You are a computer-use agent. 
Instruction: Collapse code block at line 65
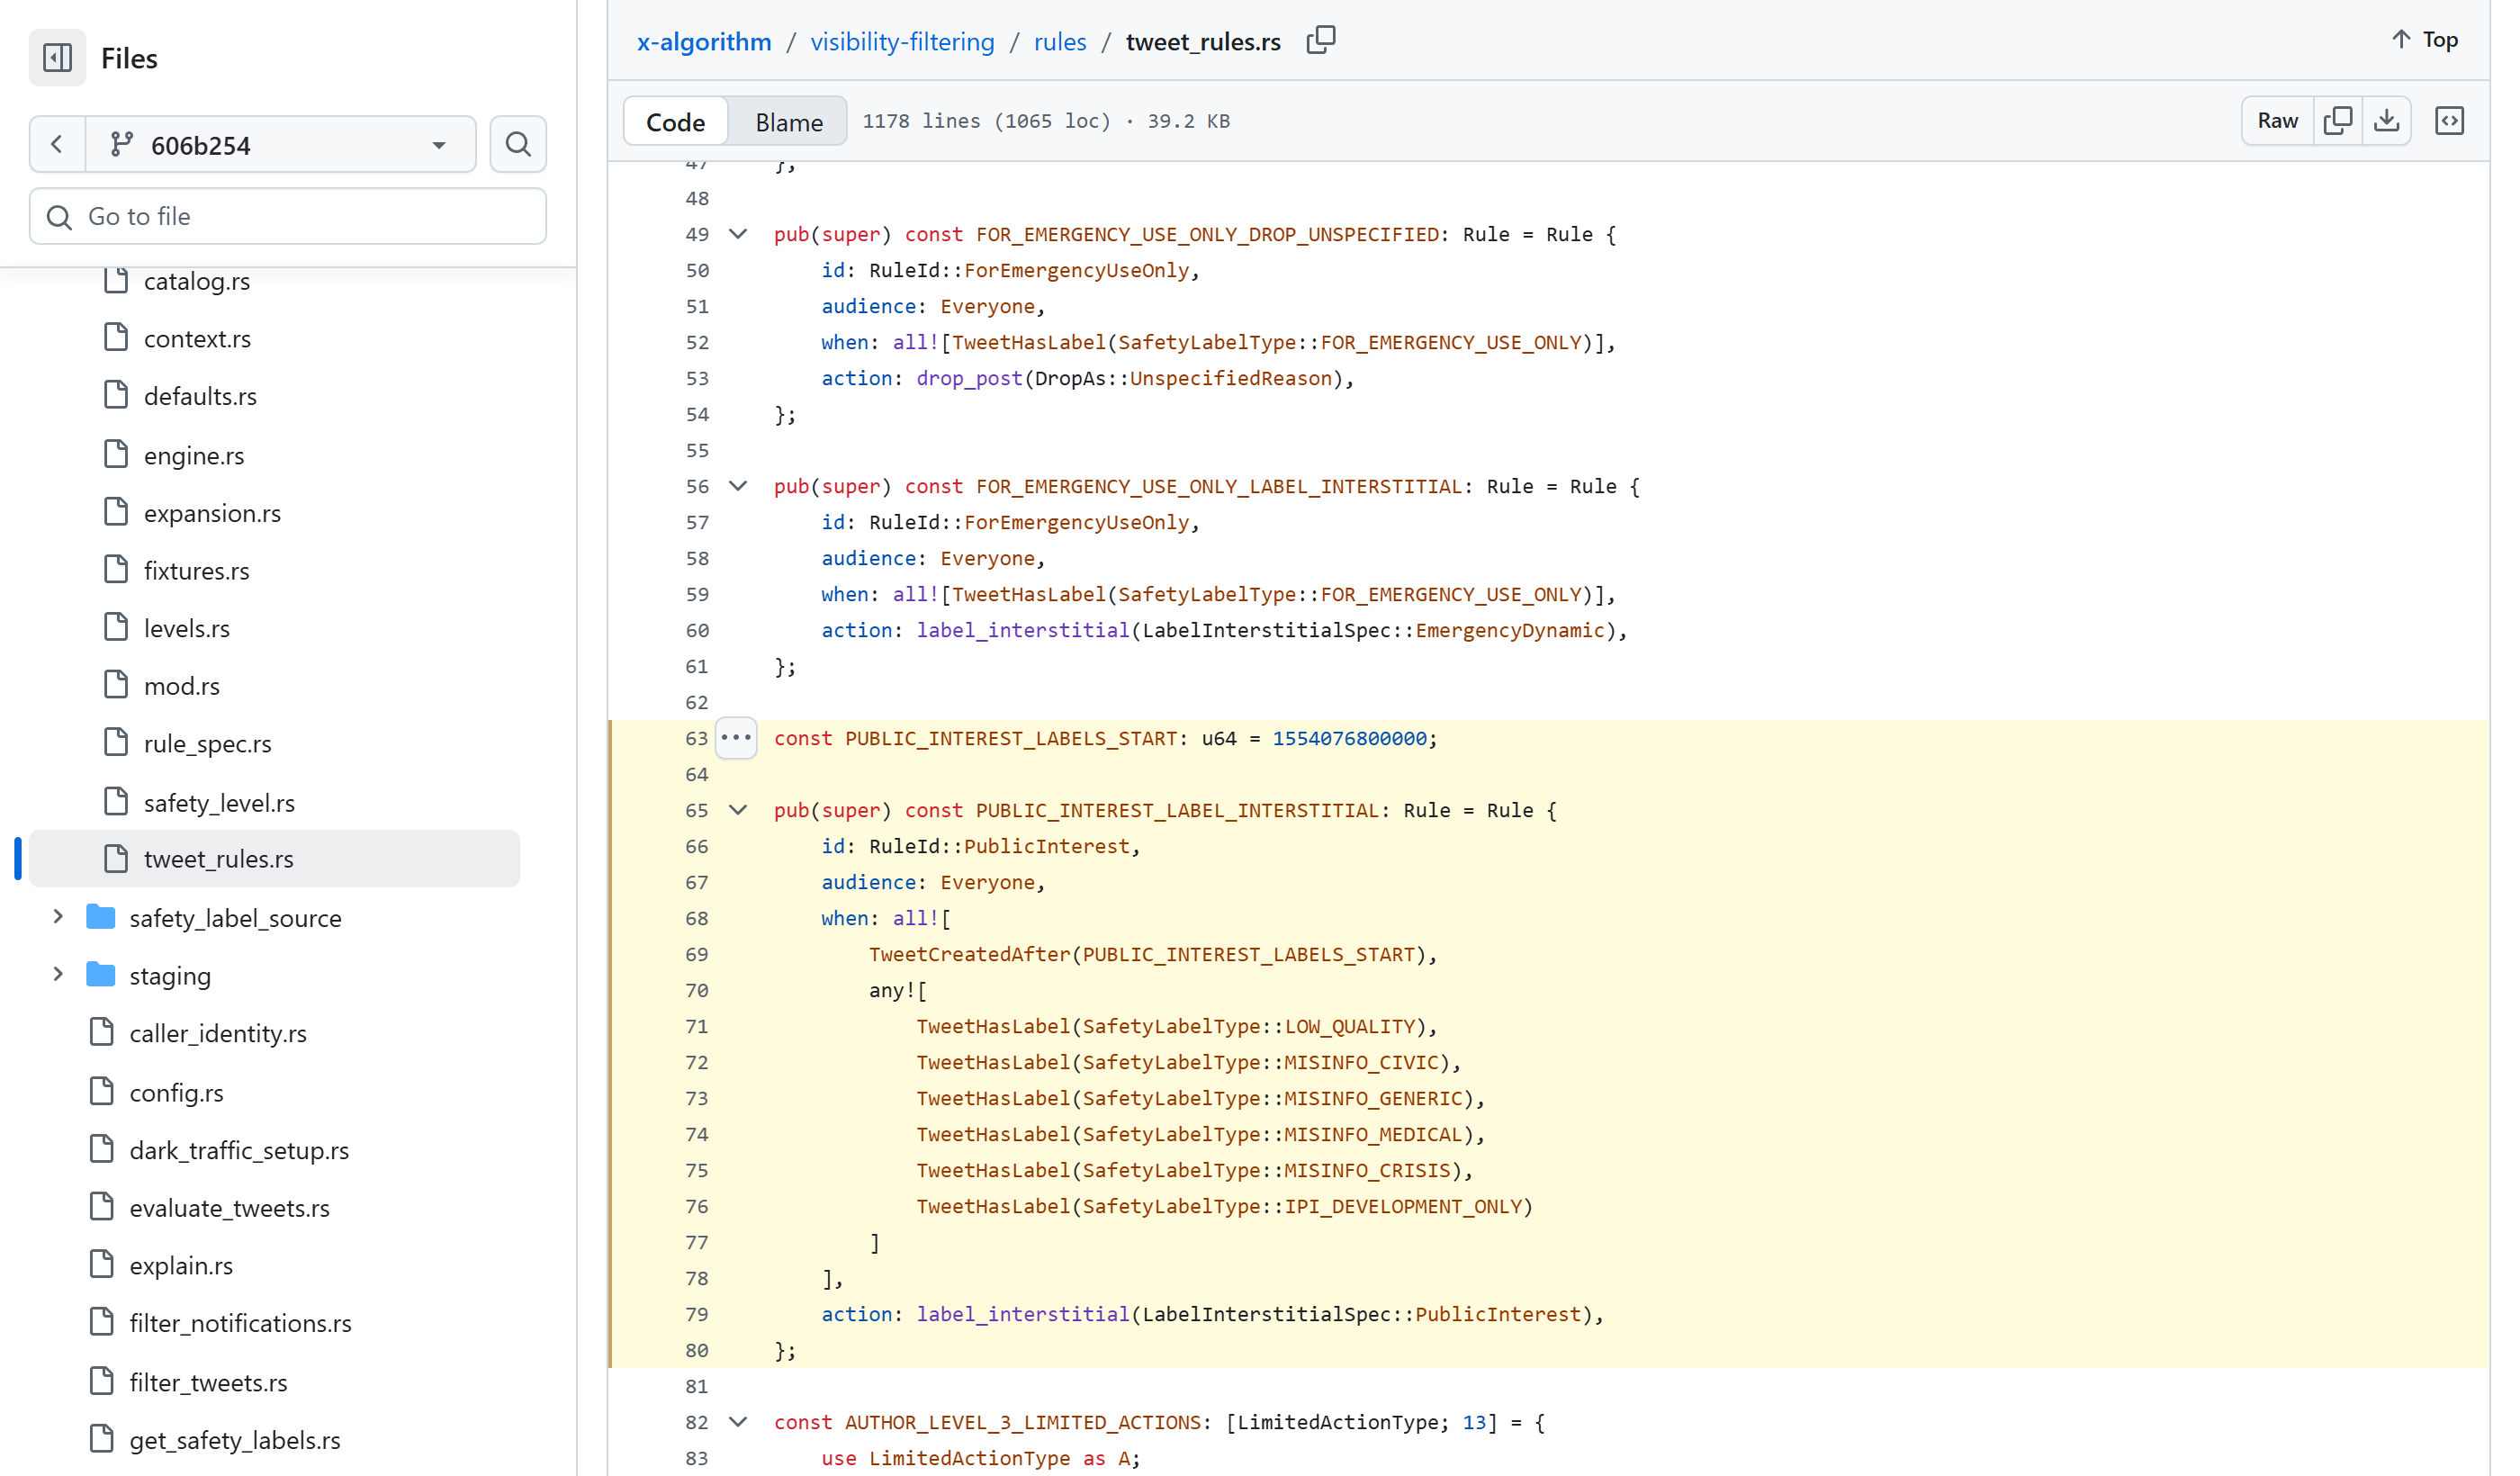(738, 810)
